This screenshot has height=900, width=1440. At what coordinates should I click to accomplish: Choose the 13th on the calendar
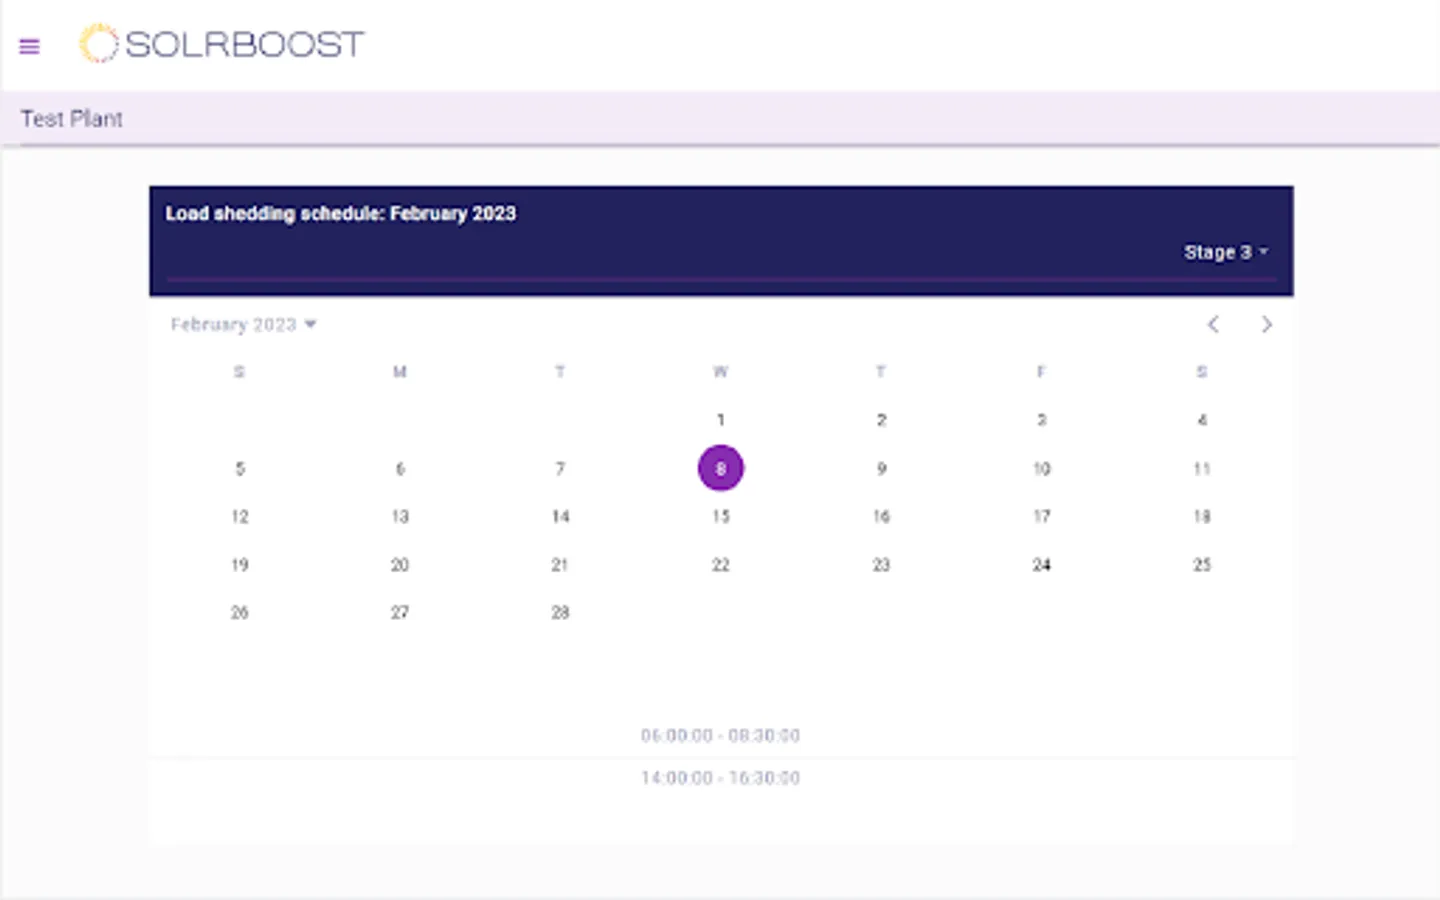[400, 516]
